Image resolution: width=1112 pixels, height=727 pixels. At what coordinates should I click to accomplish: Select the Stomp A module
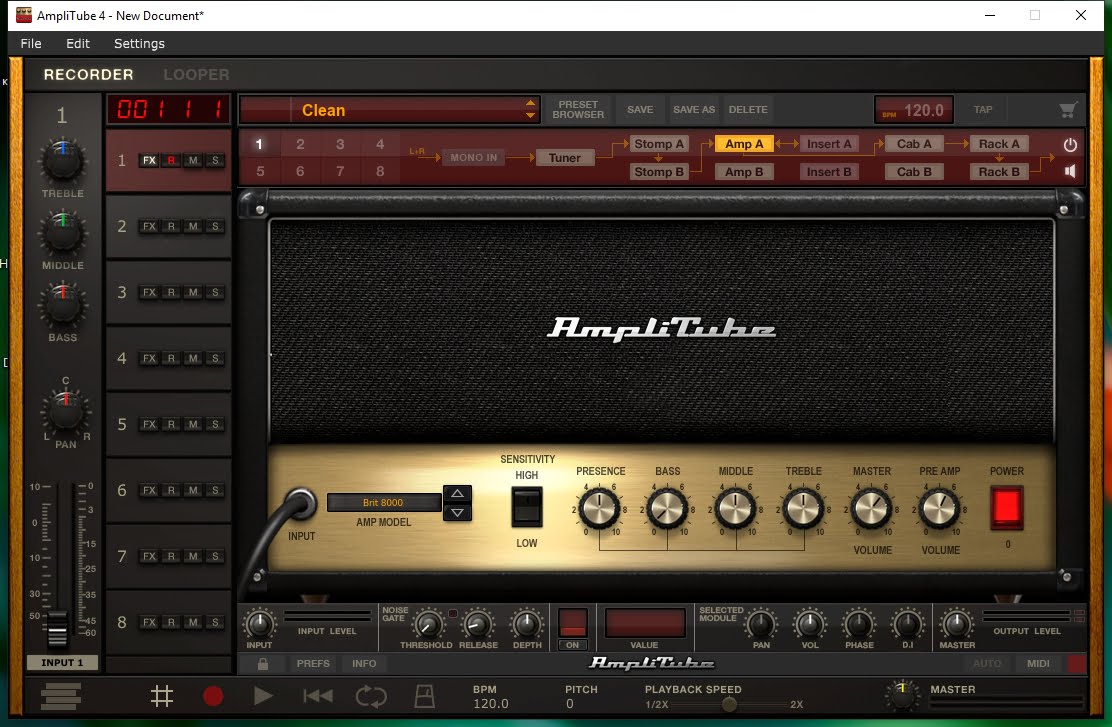pyautogui.click(x=659, y=144)
